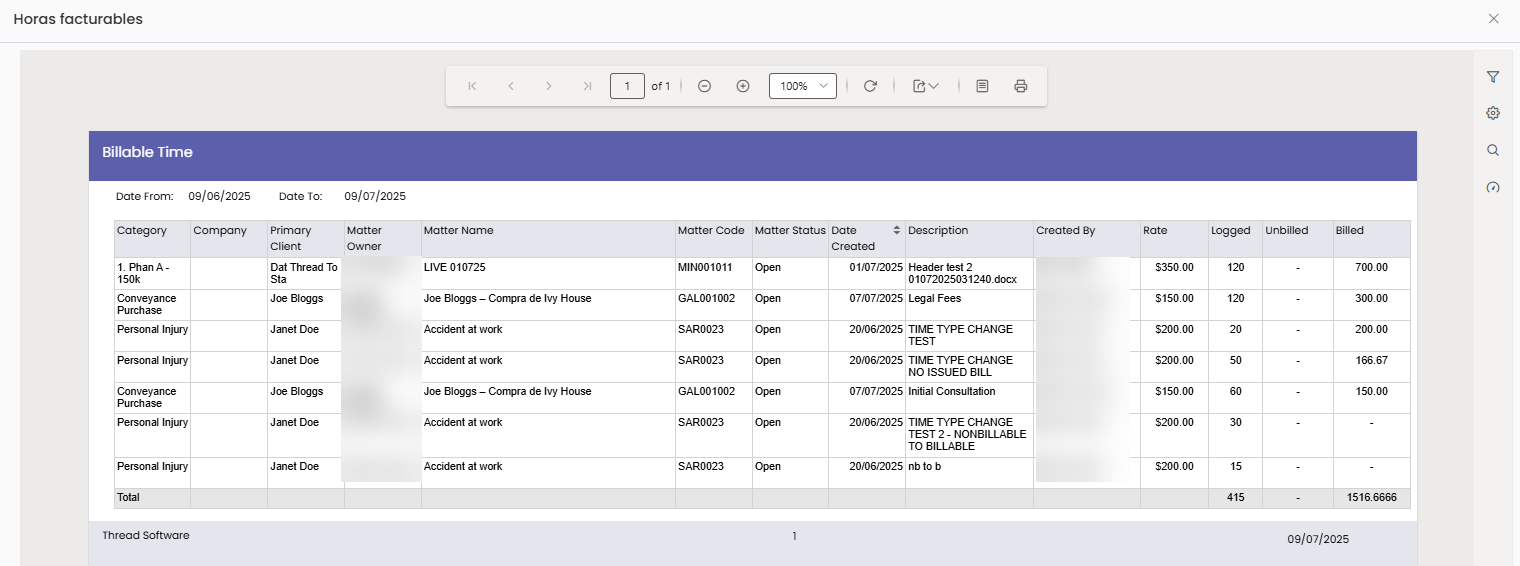The width and height of the screenshot is (1520, 566).
Task: Zoom out using the minus icon
Action: [x=704, y=86]
